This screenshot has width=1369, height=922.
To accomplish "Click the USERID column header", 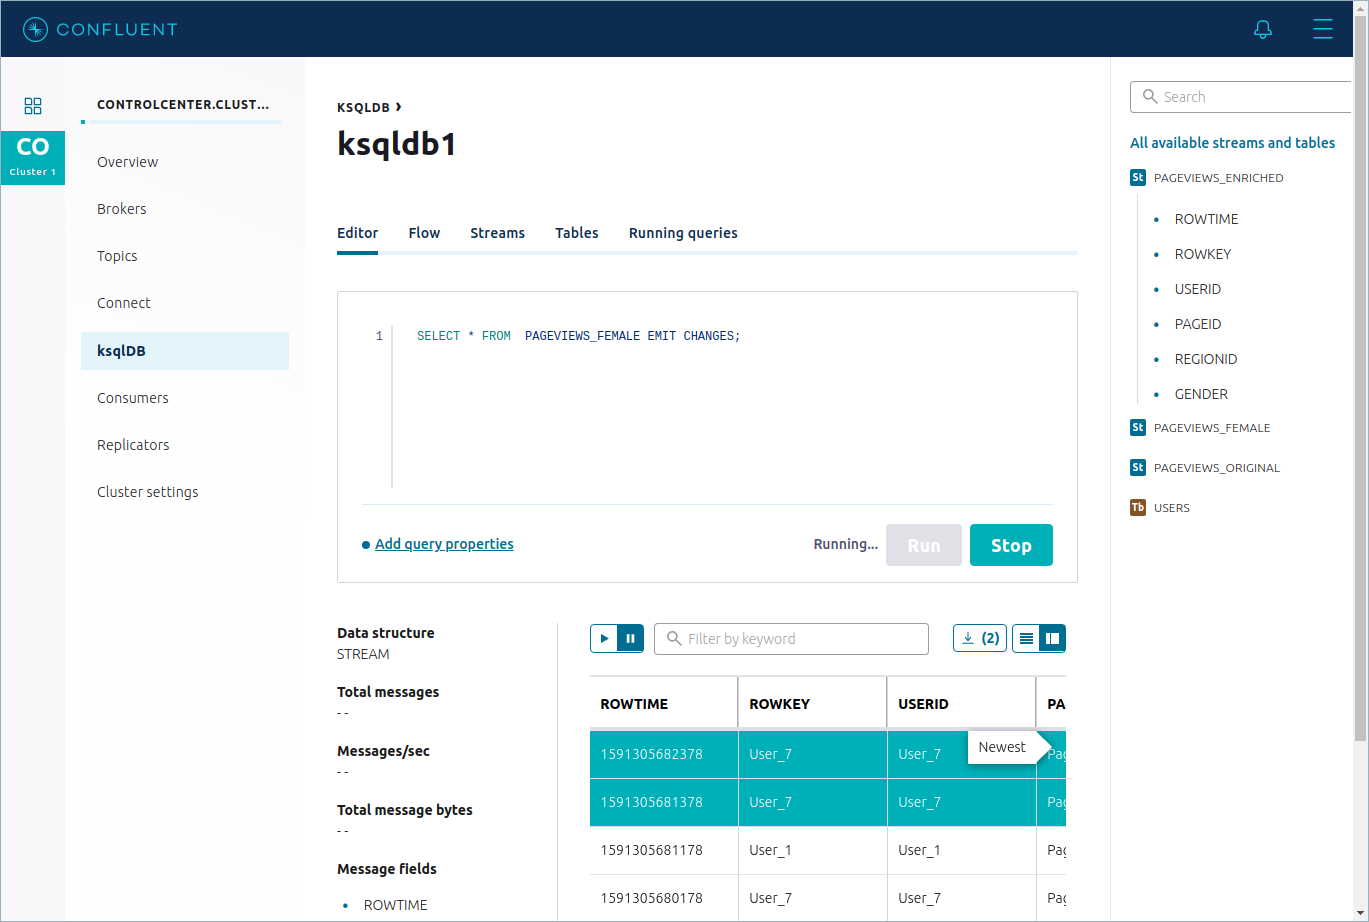I will [961, 704].
